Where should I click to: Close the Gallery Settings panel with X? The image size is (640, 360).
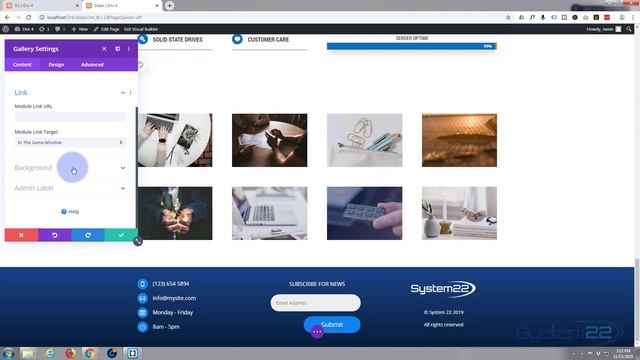click(104, 49)
